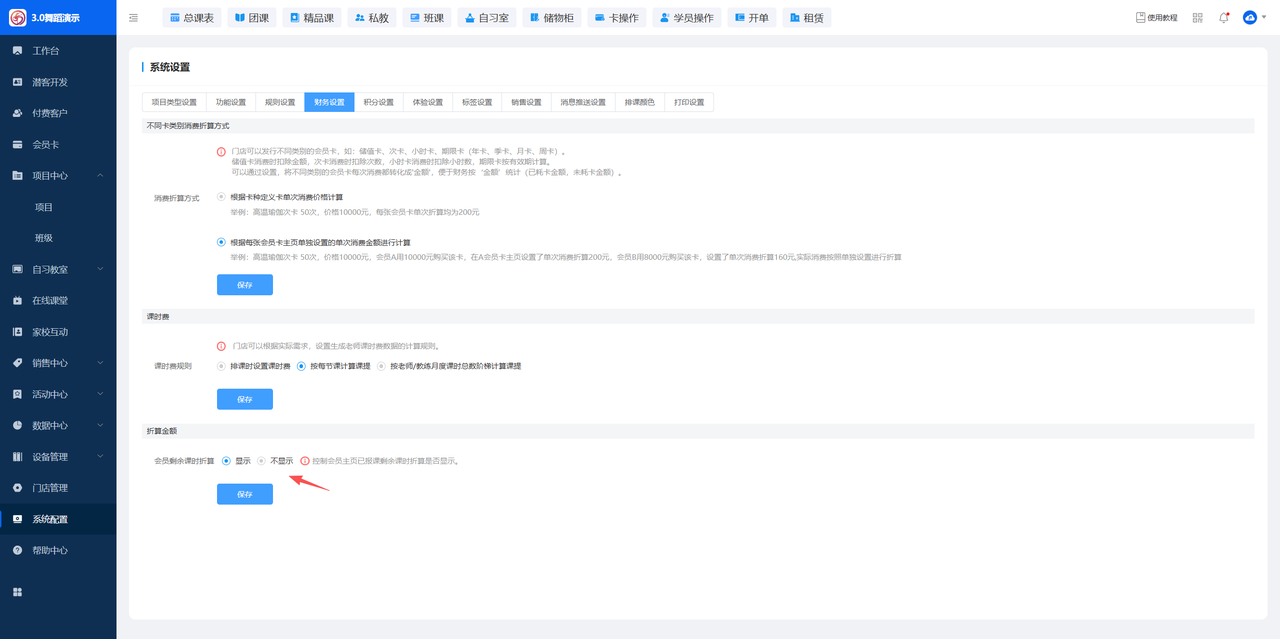Viewport: 1280px width, 639px height.
Task: Open 工作台 in the left sidebar
Action: pos(45,51)
